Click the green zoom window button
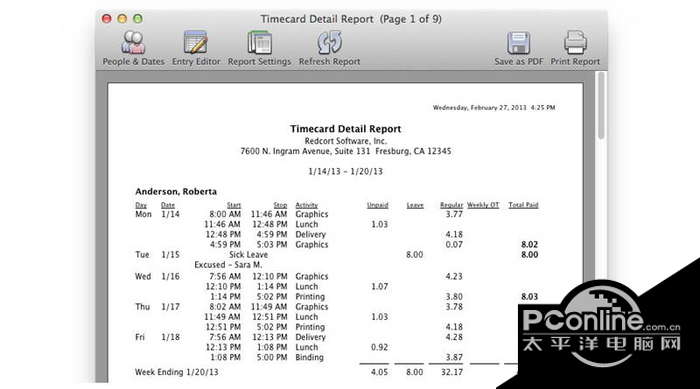Image resolution: width=700 pixels, height=389 pixels. click(x=138, y=19)
